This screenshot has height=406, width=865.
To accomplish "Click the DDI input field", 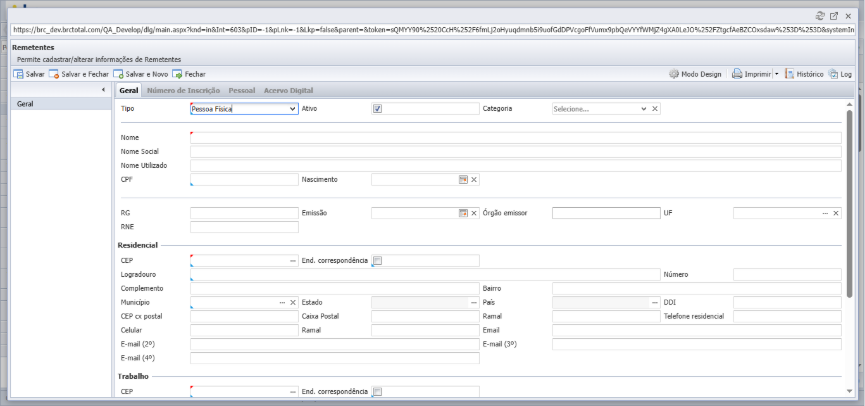I will click(x=787, y=302).
